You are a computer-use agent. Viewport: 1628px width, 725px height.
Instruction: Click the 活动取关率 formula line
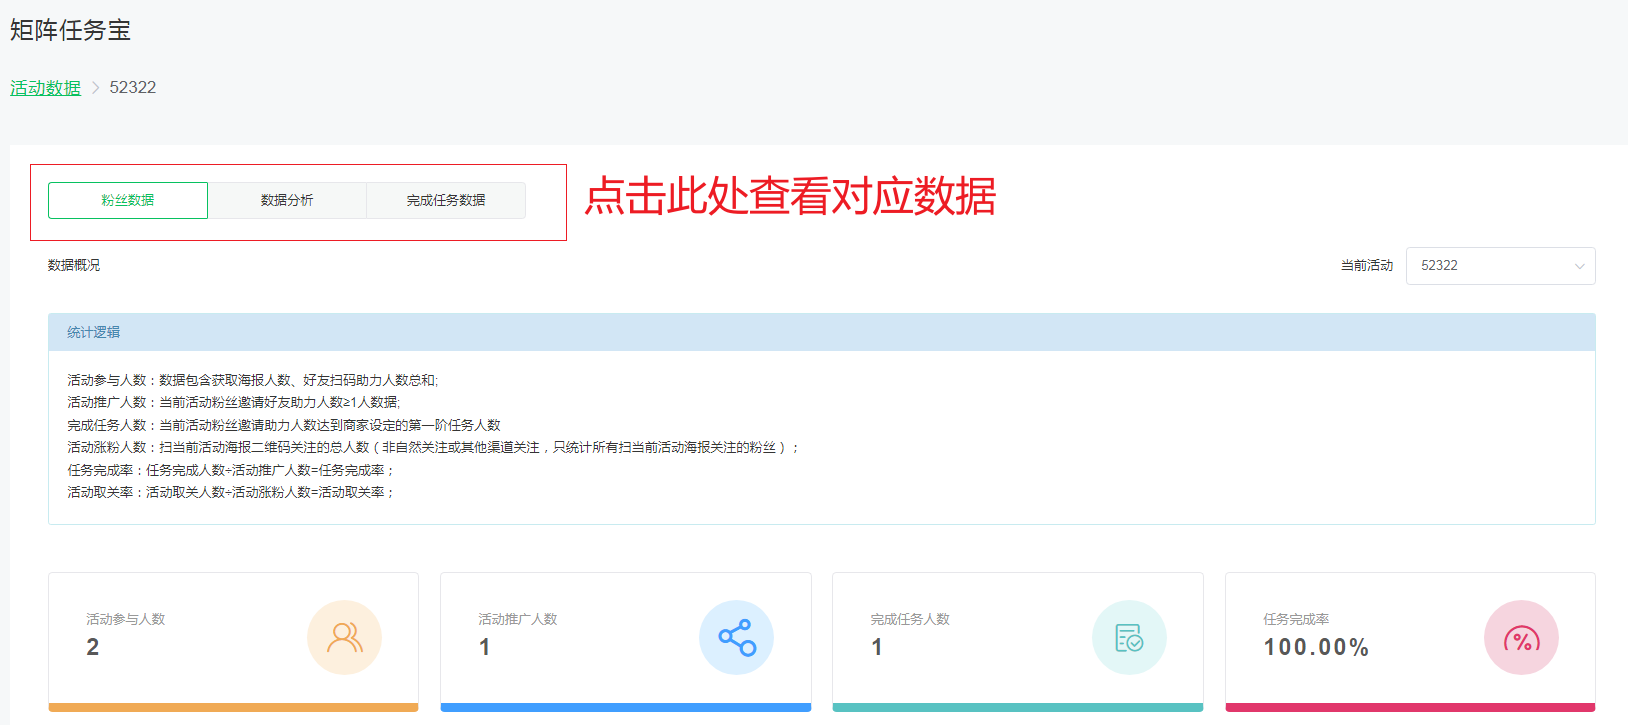(x=231, y=492)
